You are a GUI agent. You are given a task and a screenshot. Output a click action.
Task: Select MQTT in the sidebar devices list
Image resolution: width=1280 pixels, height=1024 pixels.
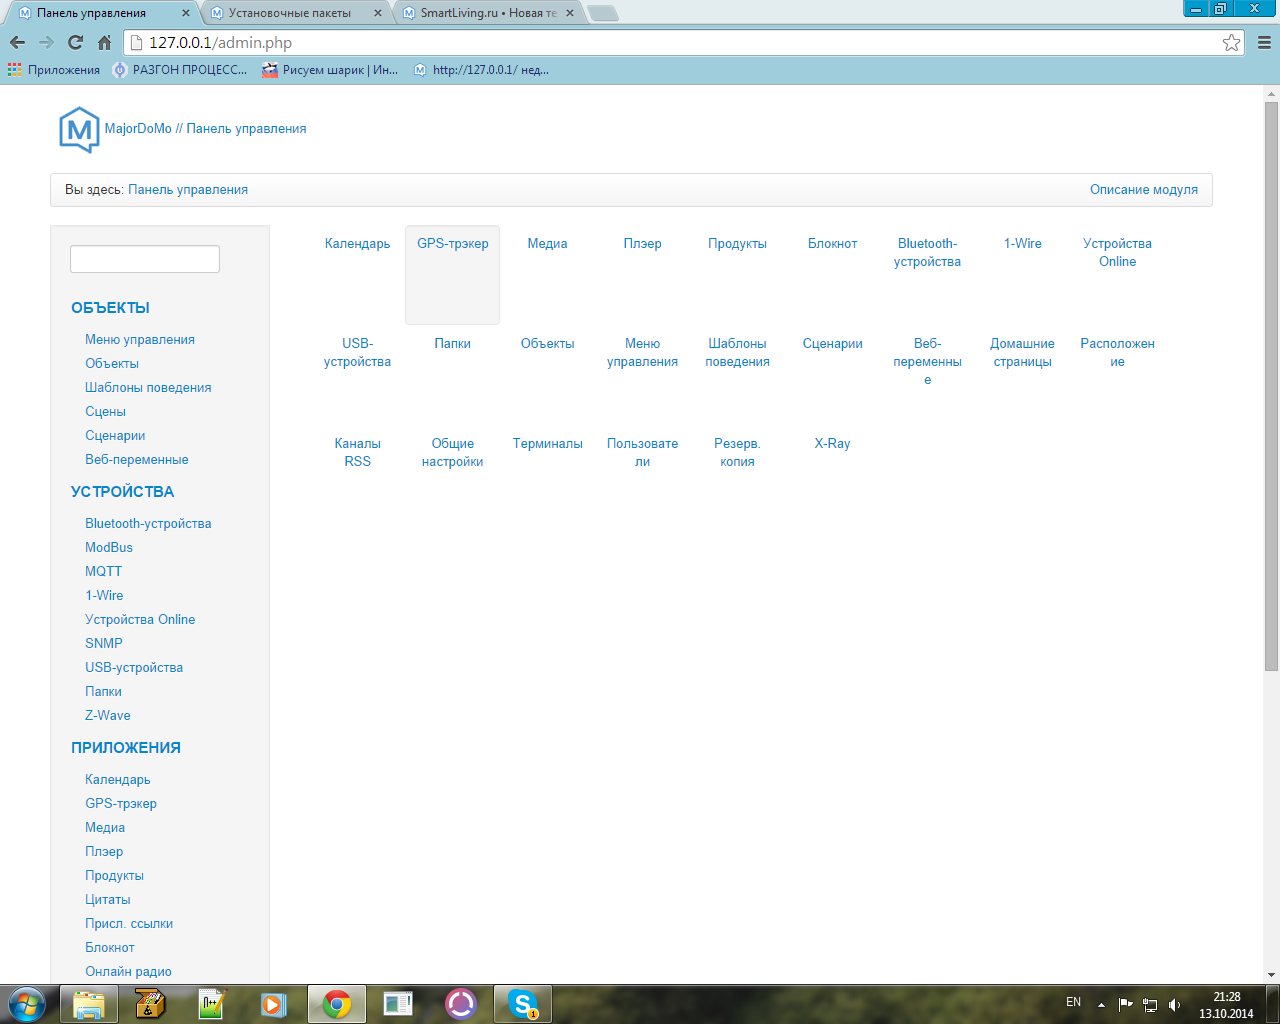103,571
